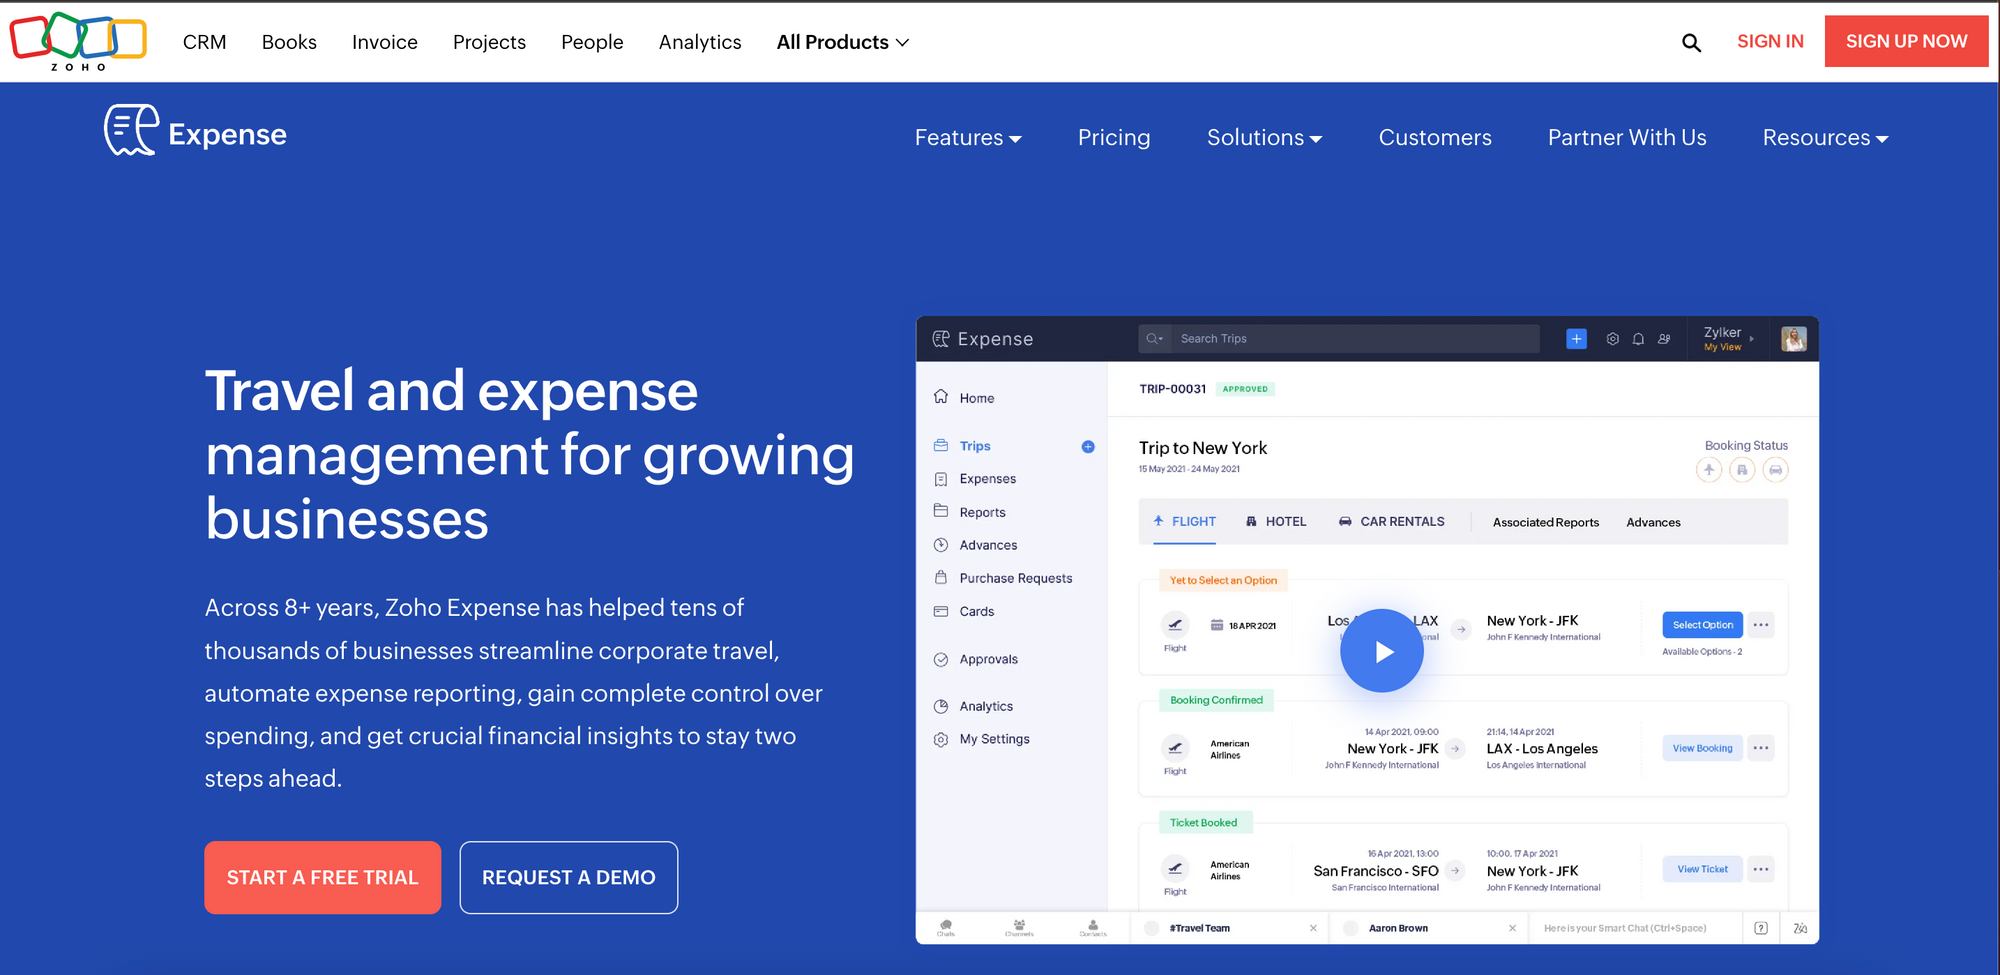Click the flight booking status icon
This screenshot has width=2000, height=975.
click(1709, 470)
